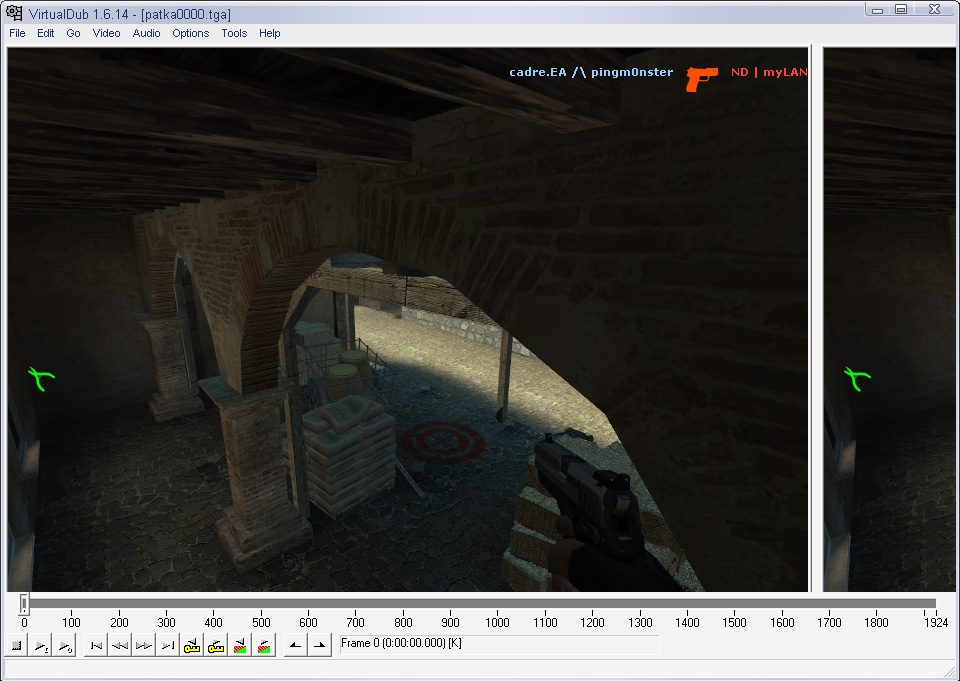Click the timeline label 1800

[876, 623]
